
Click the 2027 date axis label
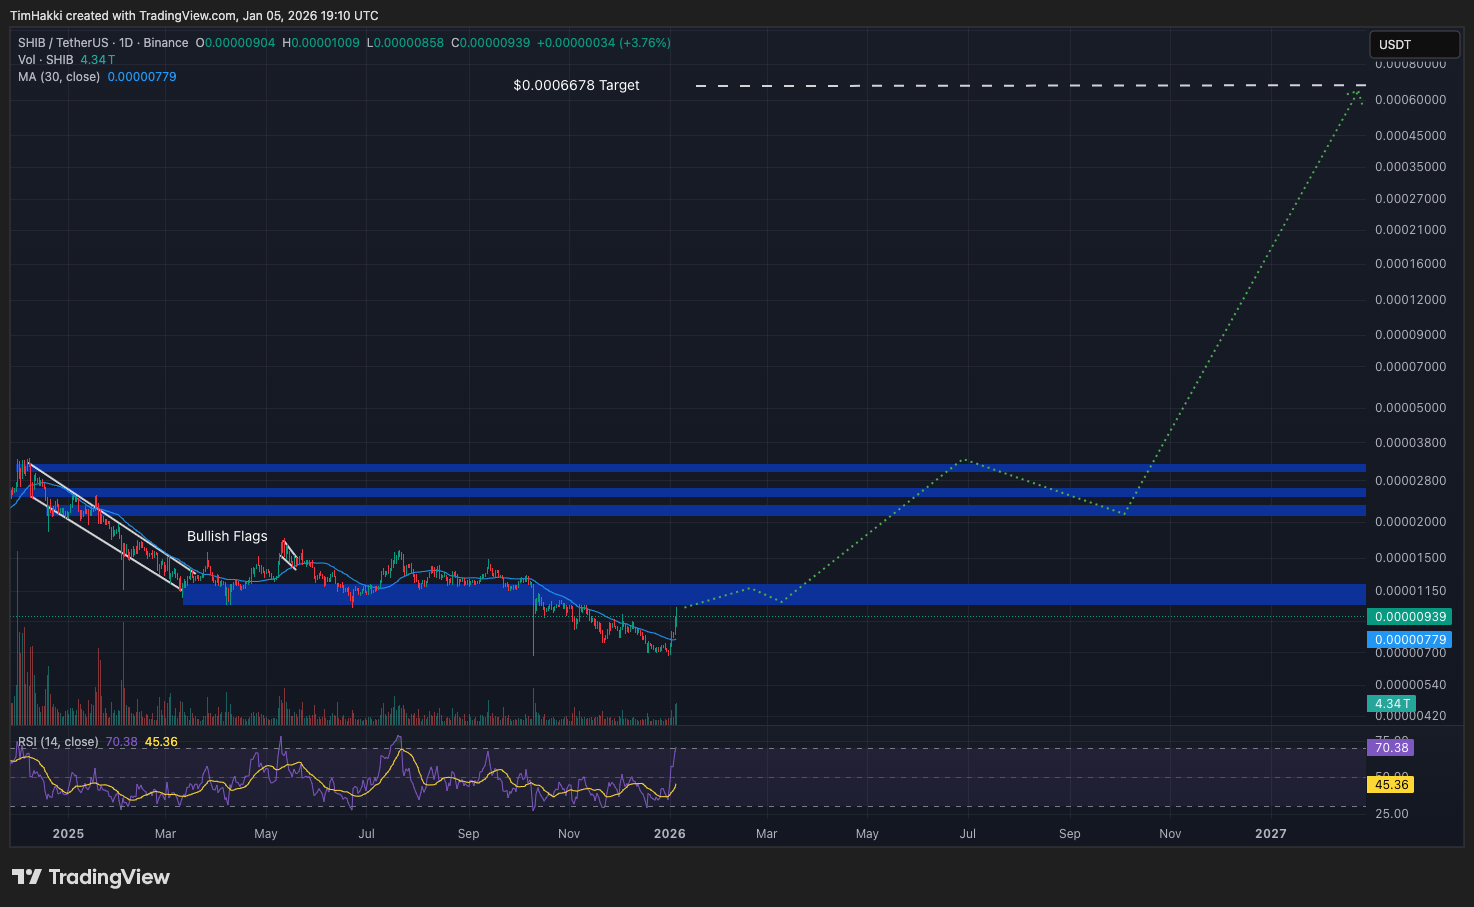[1270, 833]
